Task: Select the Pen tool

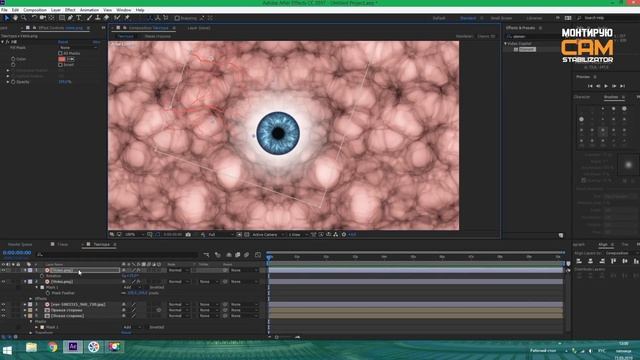Action: [70, 18]
